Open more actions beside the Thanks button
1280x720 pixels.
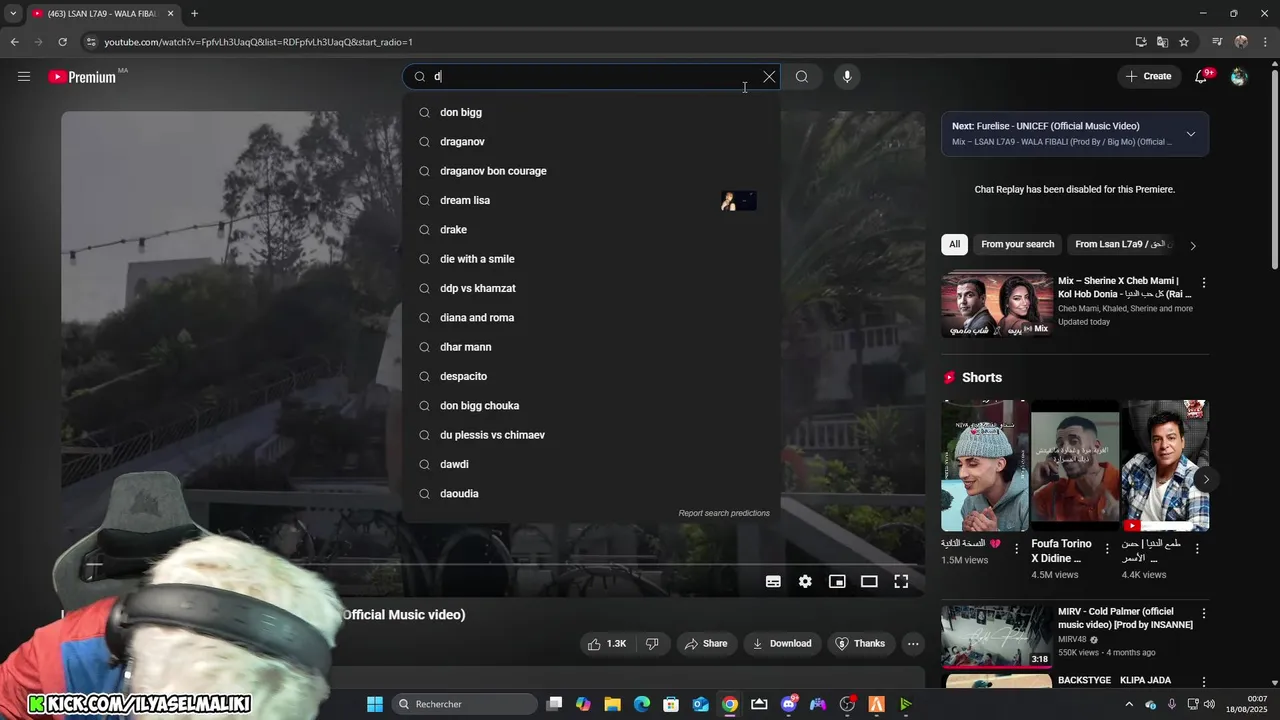click(x=913, y=644)
